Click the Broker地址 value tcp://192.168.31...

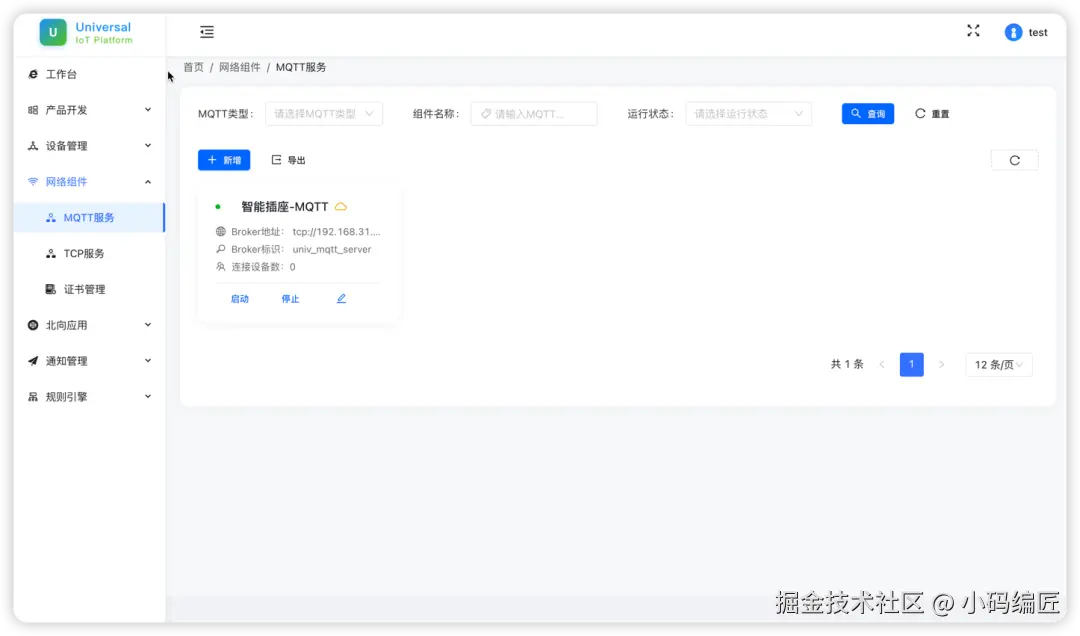click(336, 232)
